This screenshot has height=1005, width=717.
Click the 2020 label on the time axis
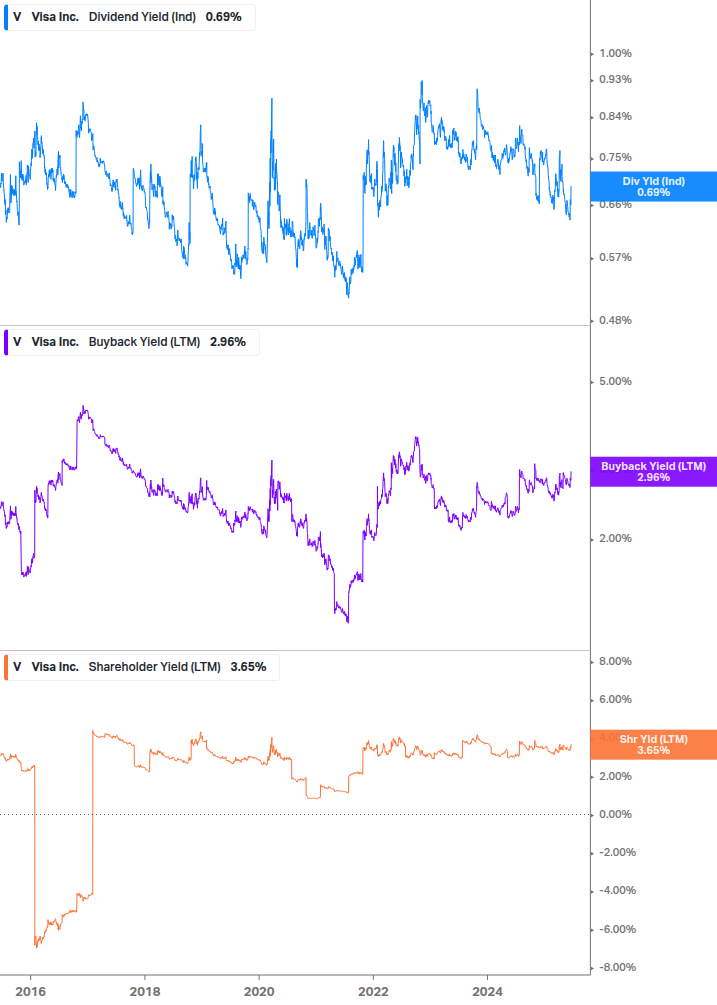[x=259, y=992]
